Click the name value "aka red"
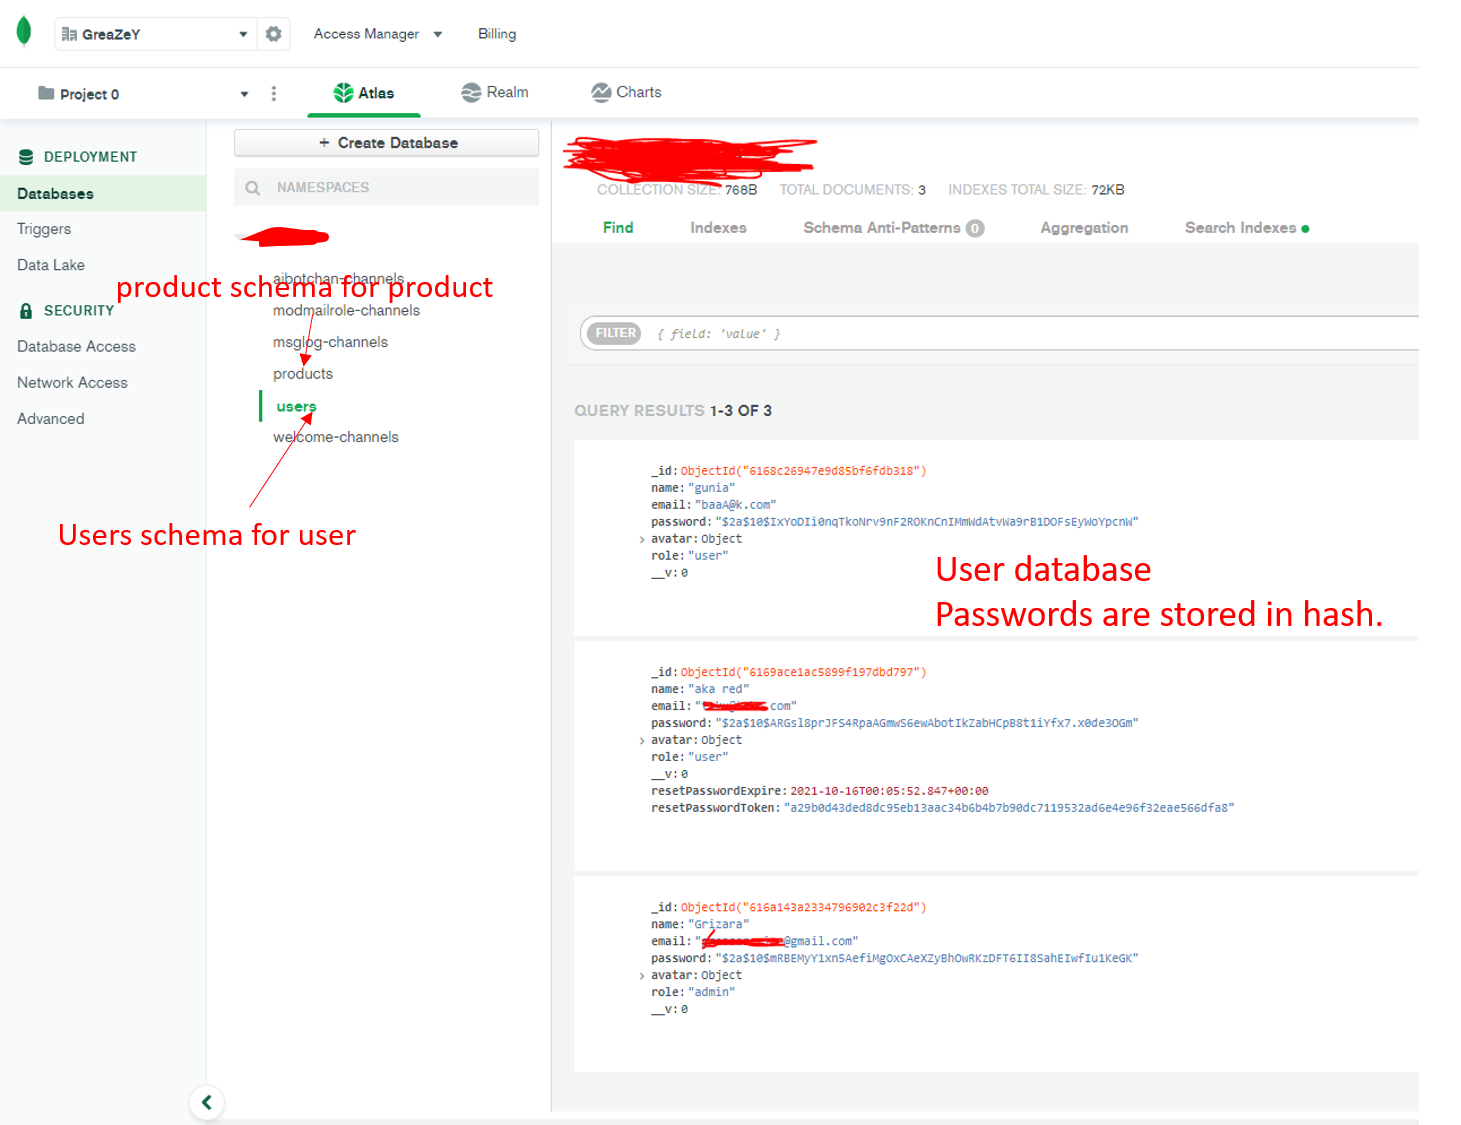The image size is (1461, 1125). pos(718,689)
